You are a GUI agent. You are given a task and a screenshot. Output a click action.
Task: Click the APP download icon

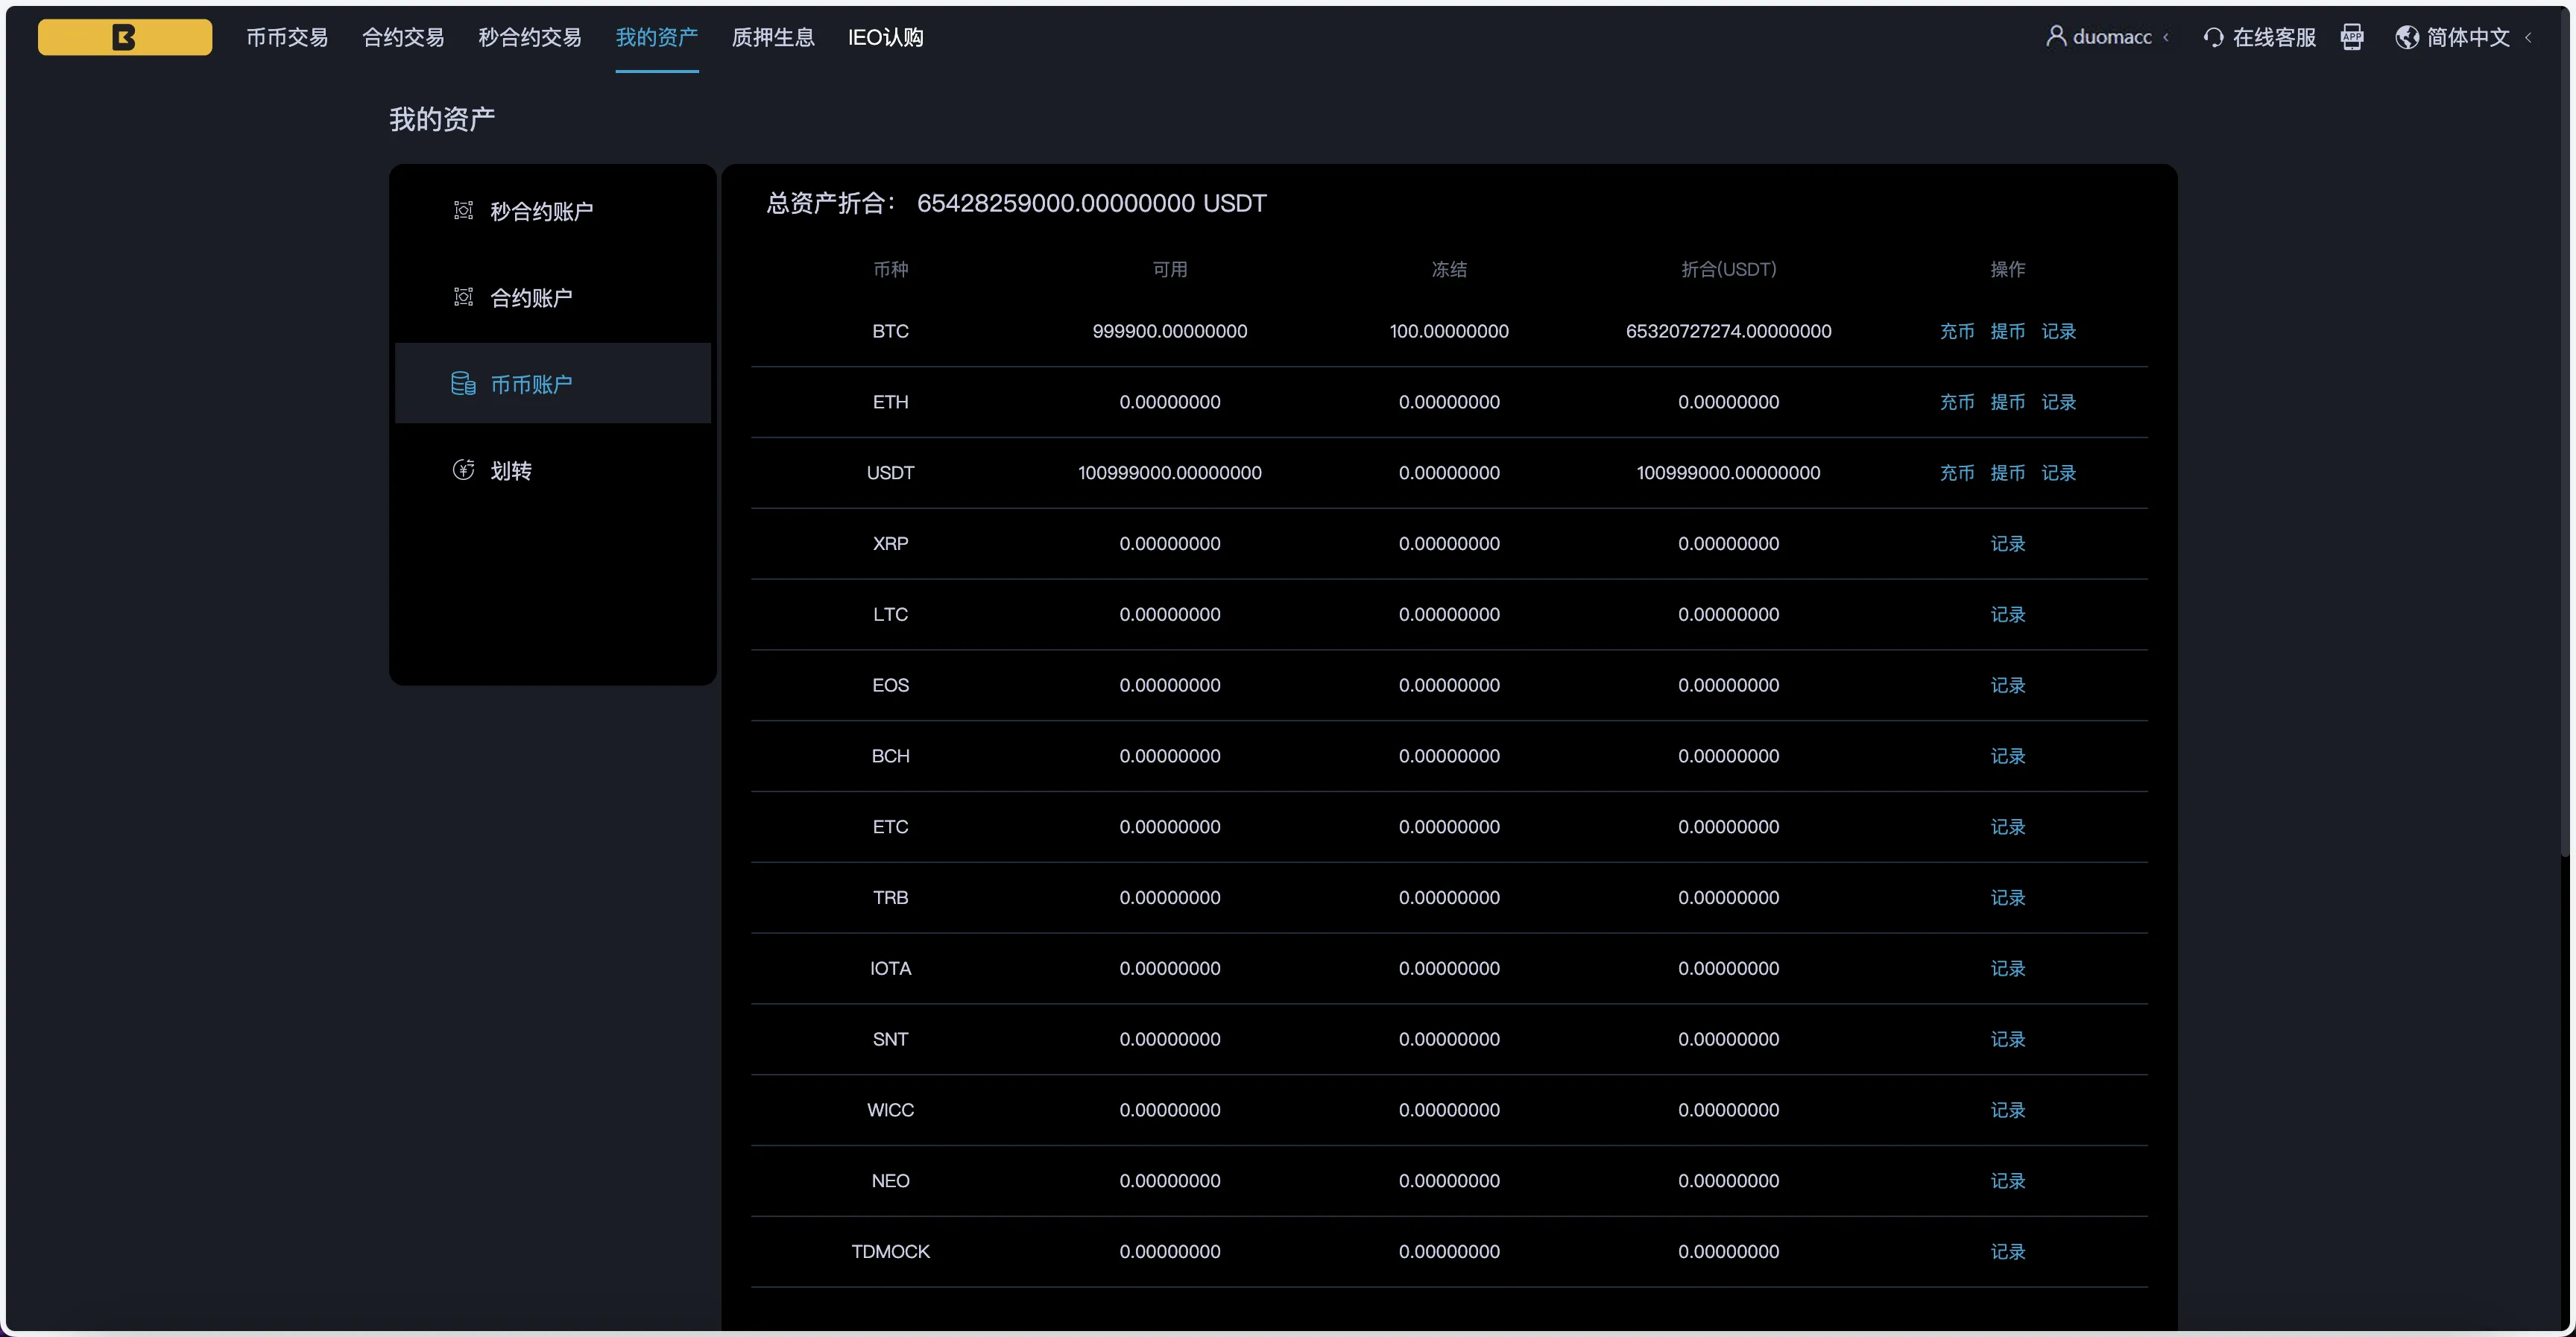point(2351,37)
